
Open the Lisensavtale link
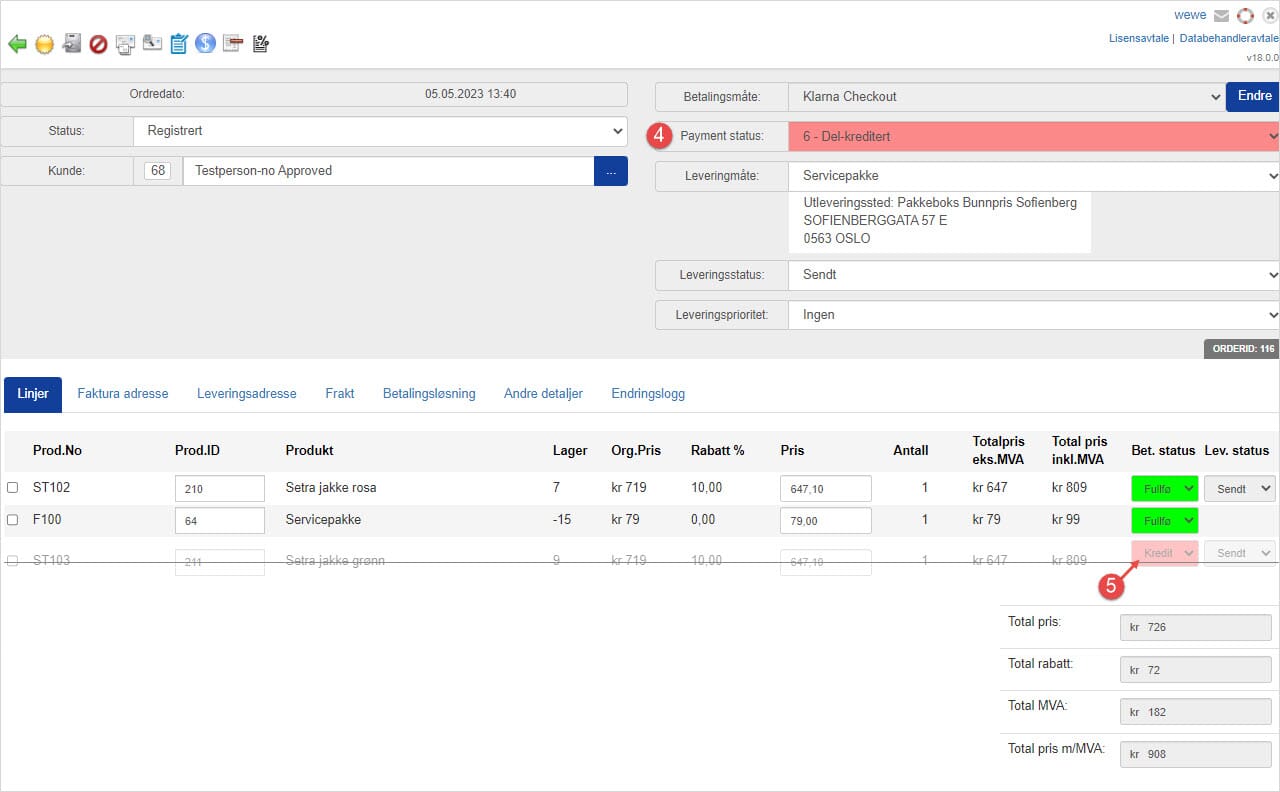[1138, 38]
